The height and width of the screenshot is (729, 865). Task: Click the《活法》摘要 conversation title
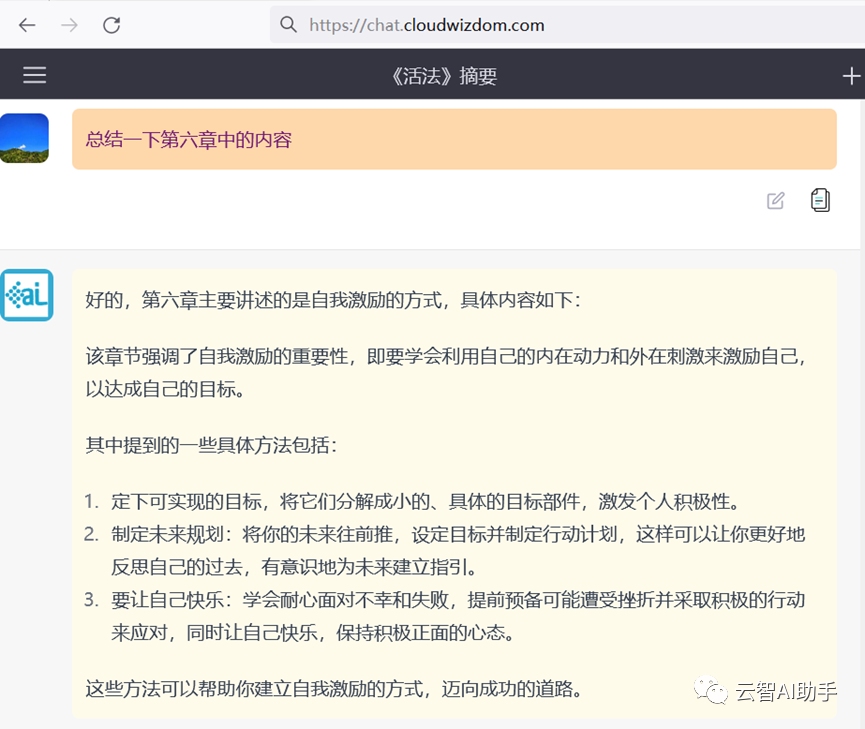444,76
